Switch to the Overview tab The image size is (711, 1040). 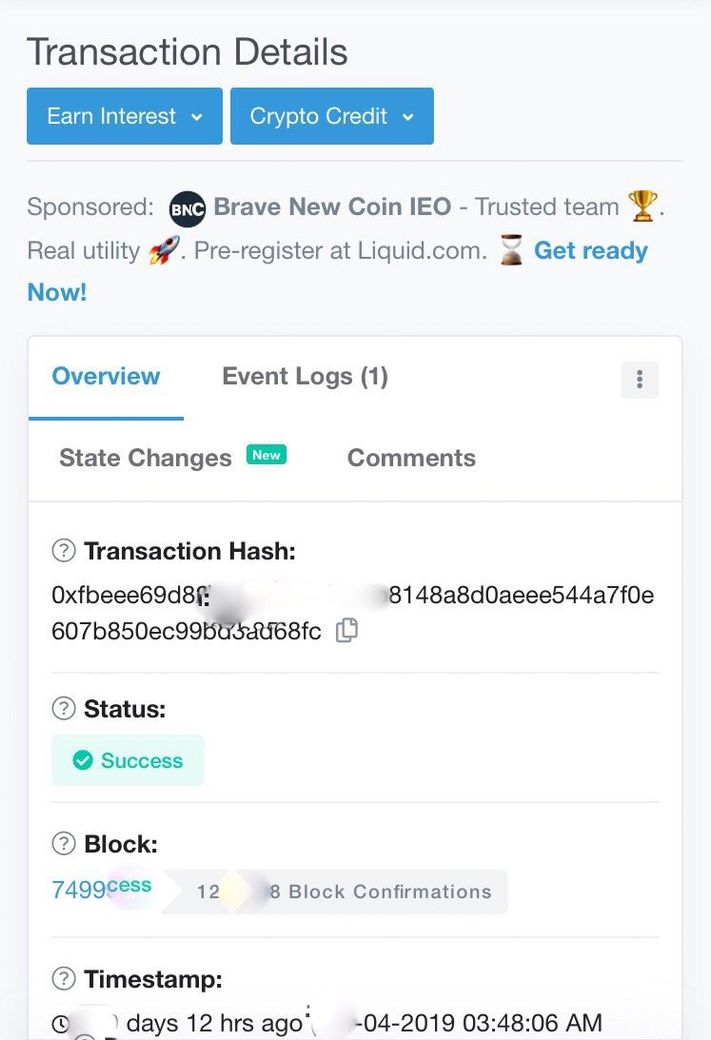pyautogui.click(x=106, y=377)
